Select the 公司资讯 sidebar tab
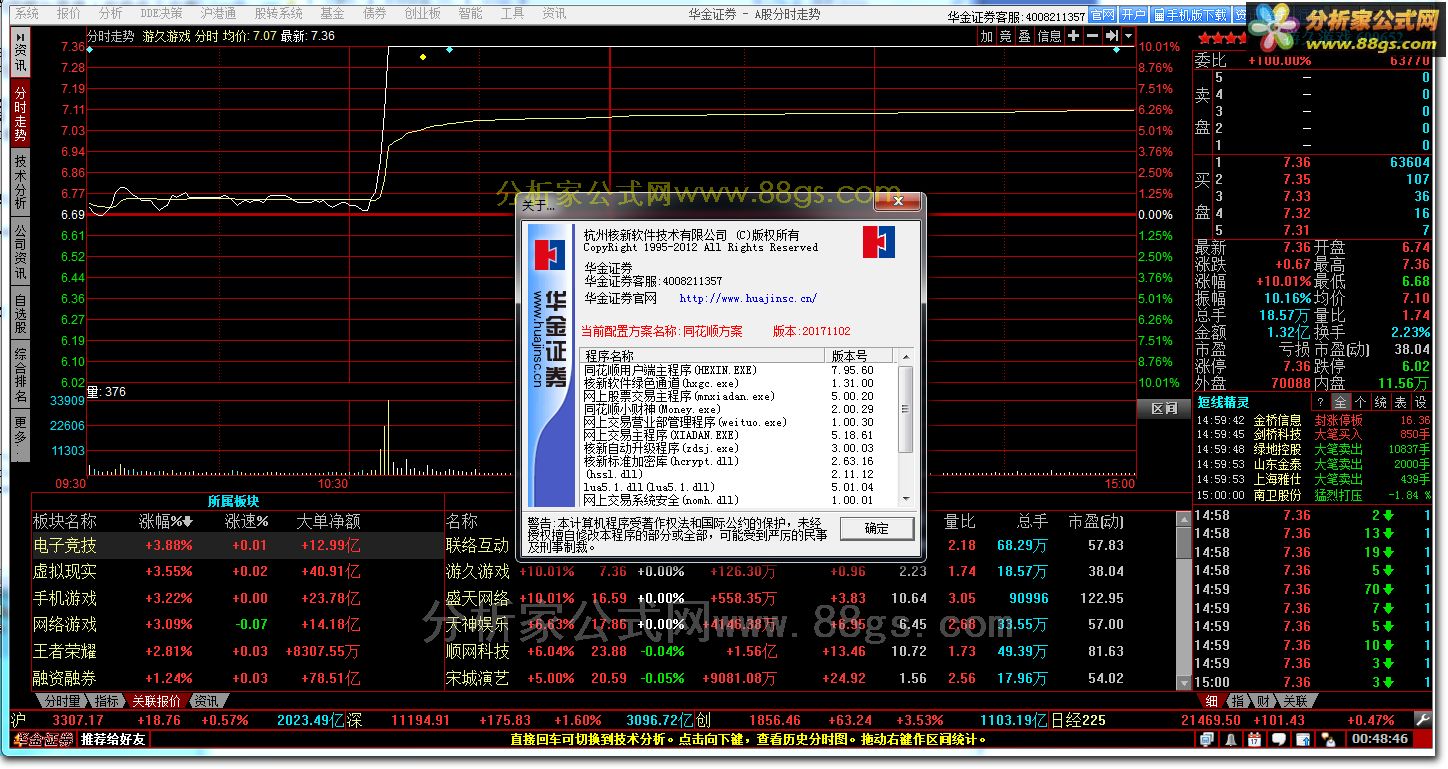Viewport: 1448px width, 769px height. (x=21, y=250)
